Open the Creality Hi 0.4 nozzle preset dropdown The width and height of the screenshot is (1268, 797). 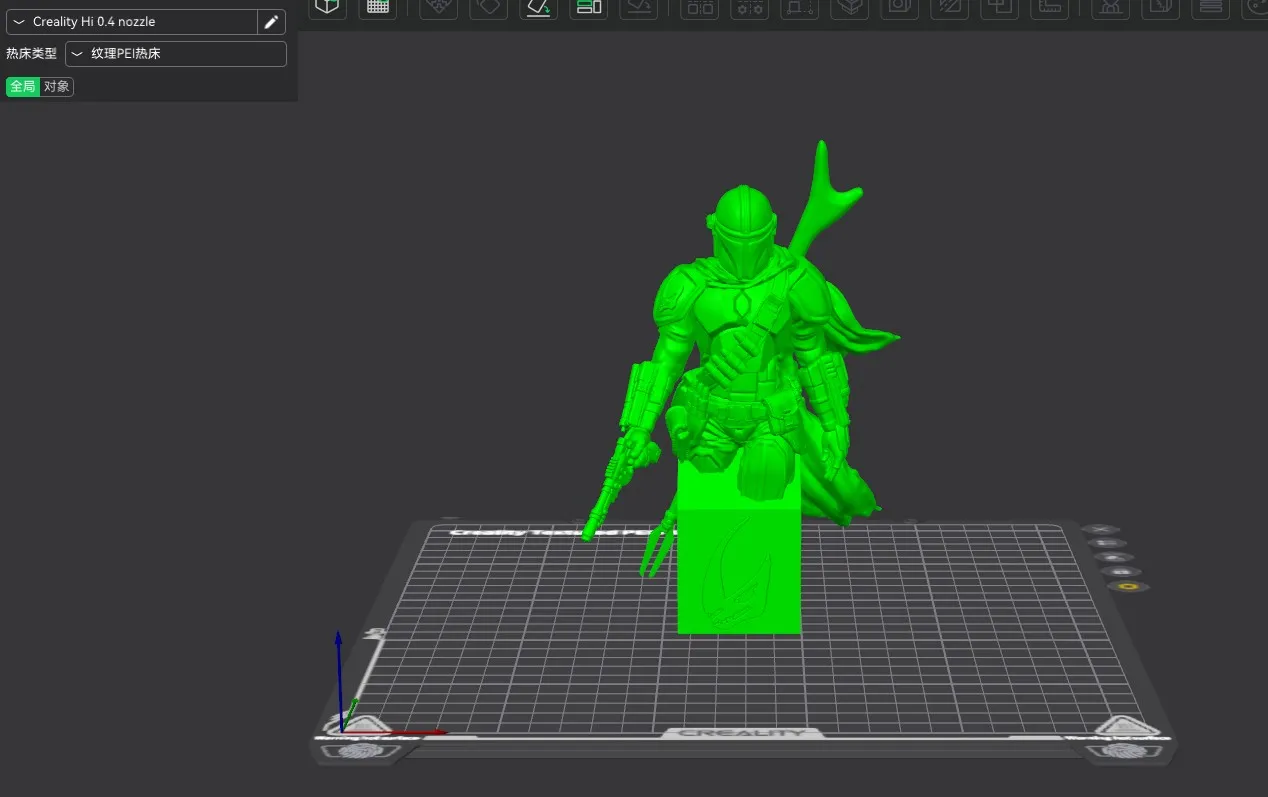click(132, 22)
